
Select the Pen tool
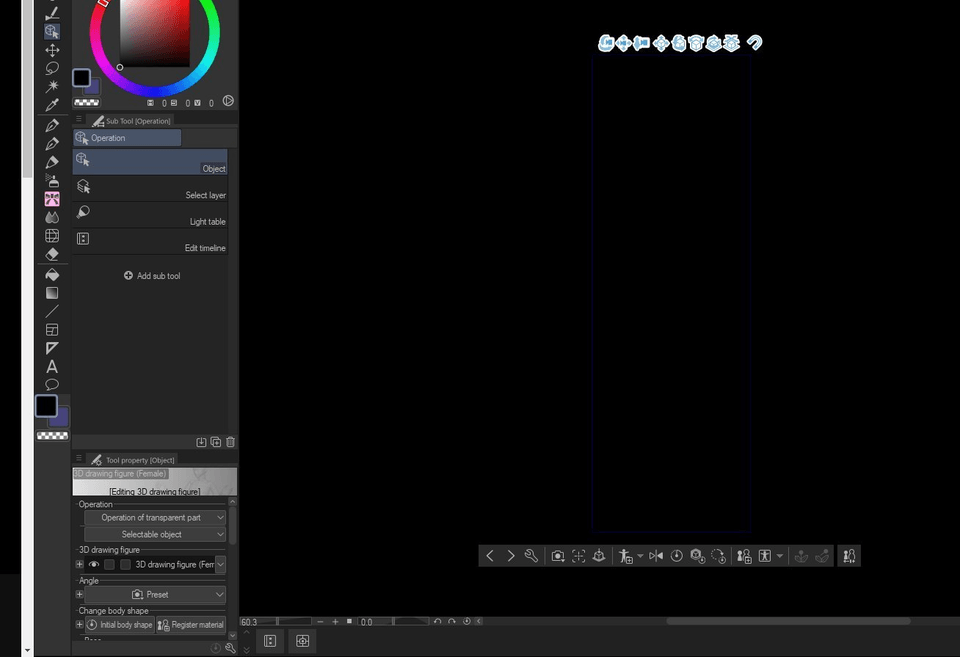point(52,126)
